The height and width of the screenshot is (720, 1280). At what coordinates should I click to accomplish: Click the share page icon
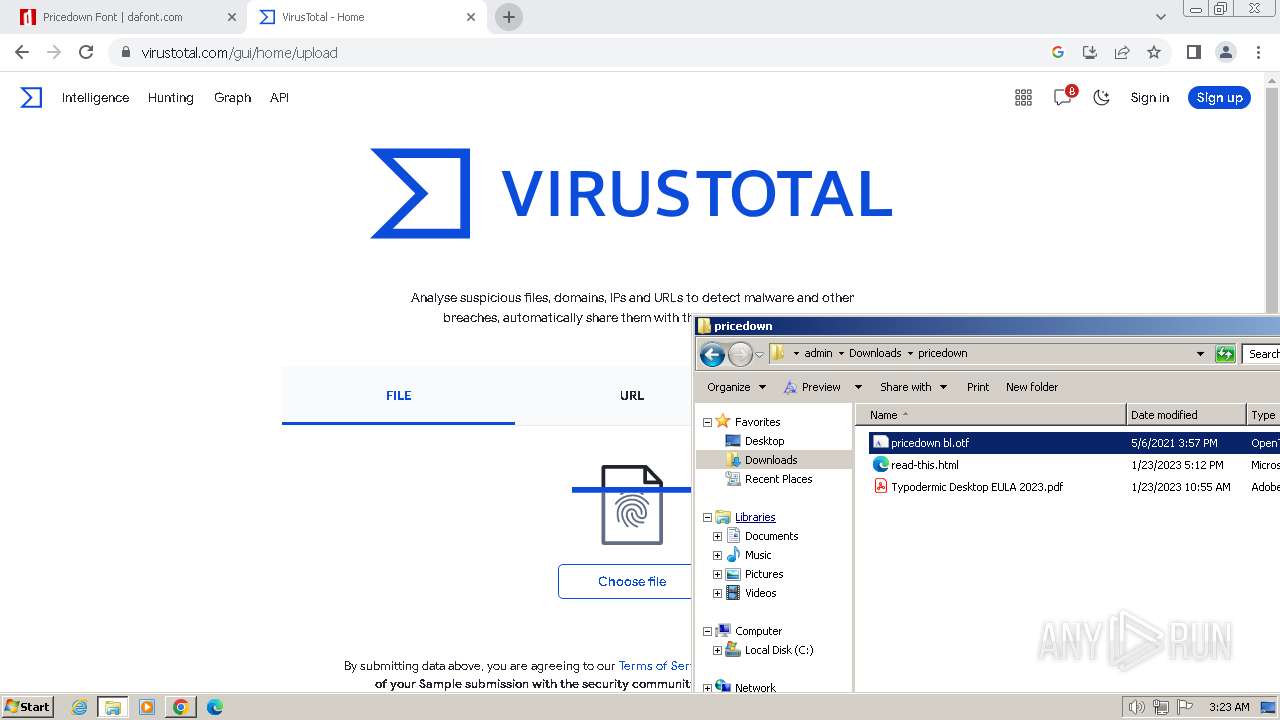1122,52
